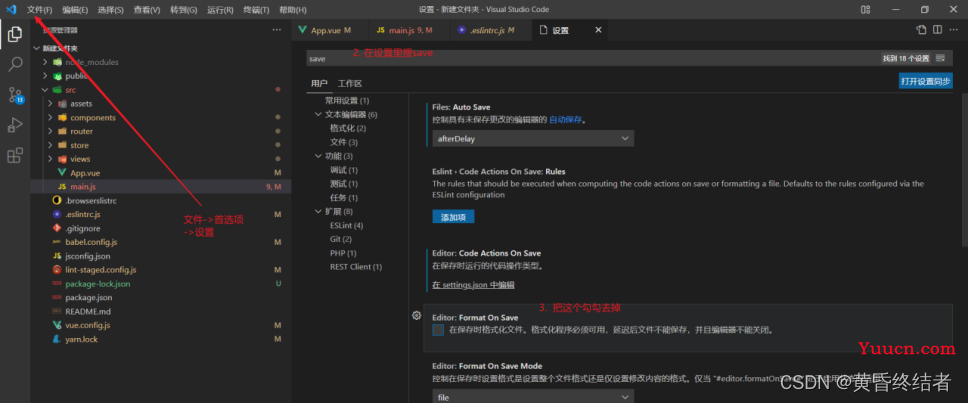Follow the 自动保存 link
Screen dimensions: 968x403
pos(565,120)
